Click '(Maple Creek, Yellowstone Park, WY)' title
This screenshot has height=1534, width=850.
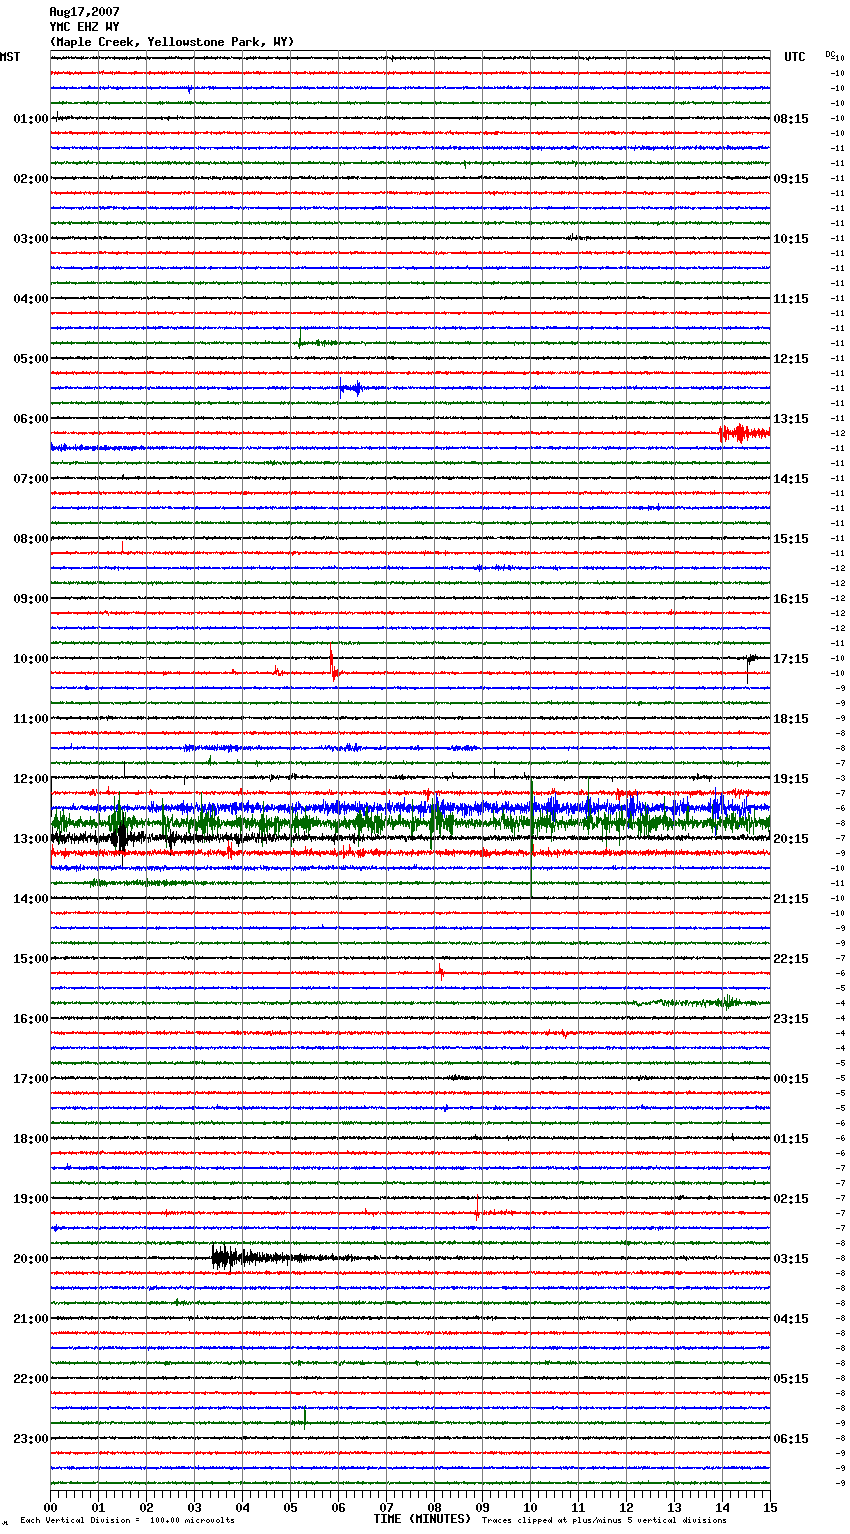click(x=172, y=42)
